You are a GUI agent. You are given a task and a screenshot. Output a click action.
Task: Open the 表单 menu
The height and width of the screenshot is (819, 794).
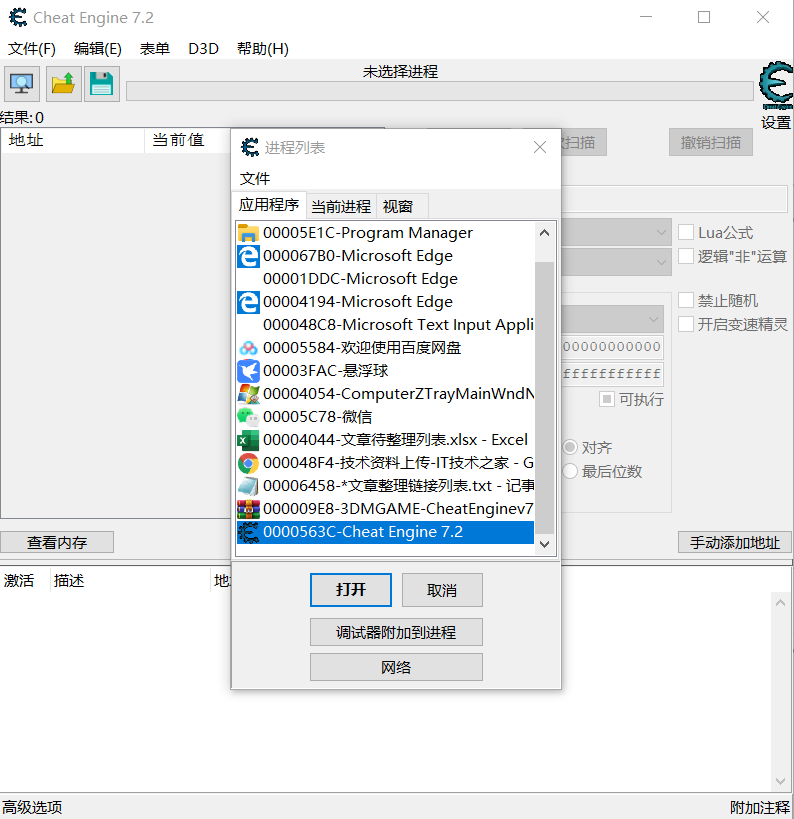[155, 49]
